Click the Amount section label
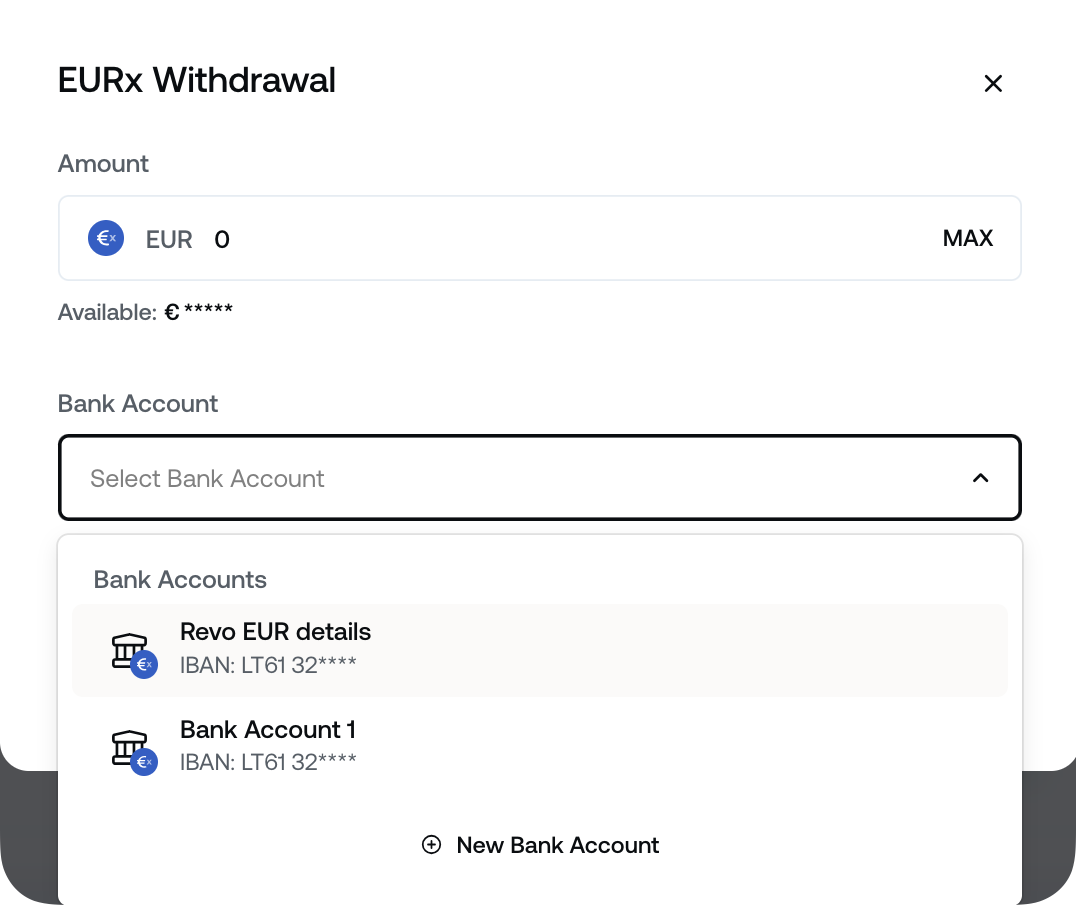Screen dimensions: 1076x905 (103, 163)
